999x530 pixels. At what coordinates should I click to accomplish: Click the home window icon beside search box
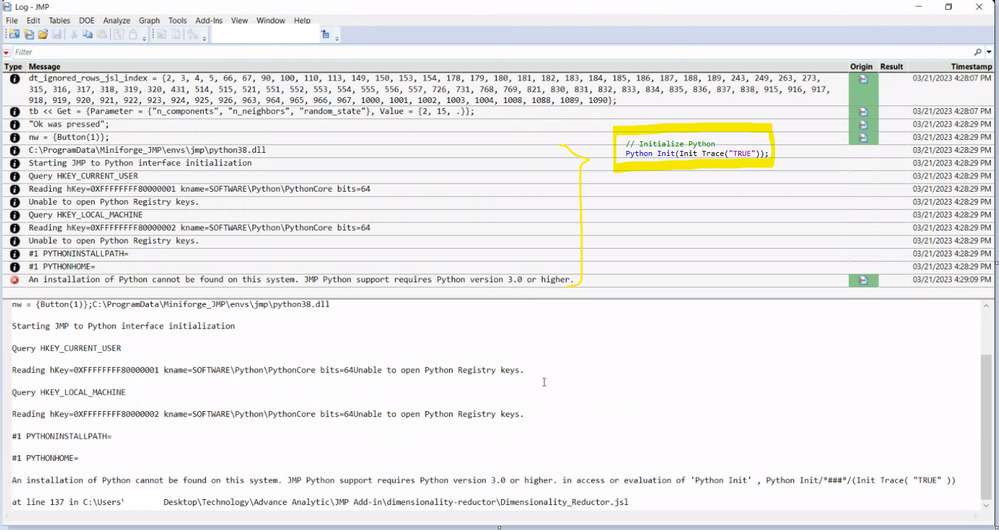pos(326,34)
